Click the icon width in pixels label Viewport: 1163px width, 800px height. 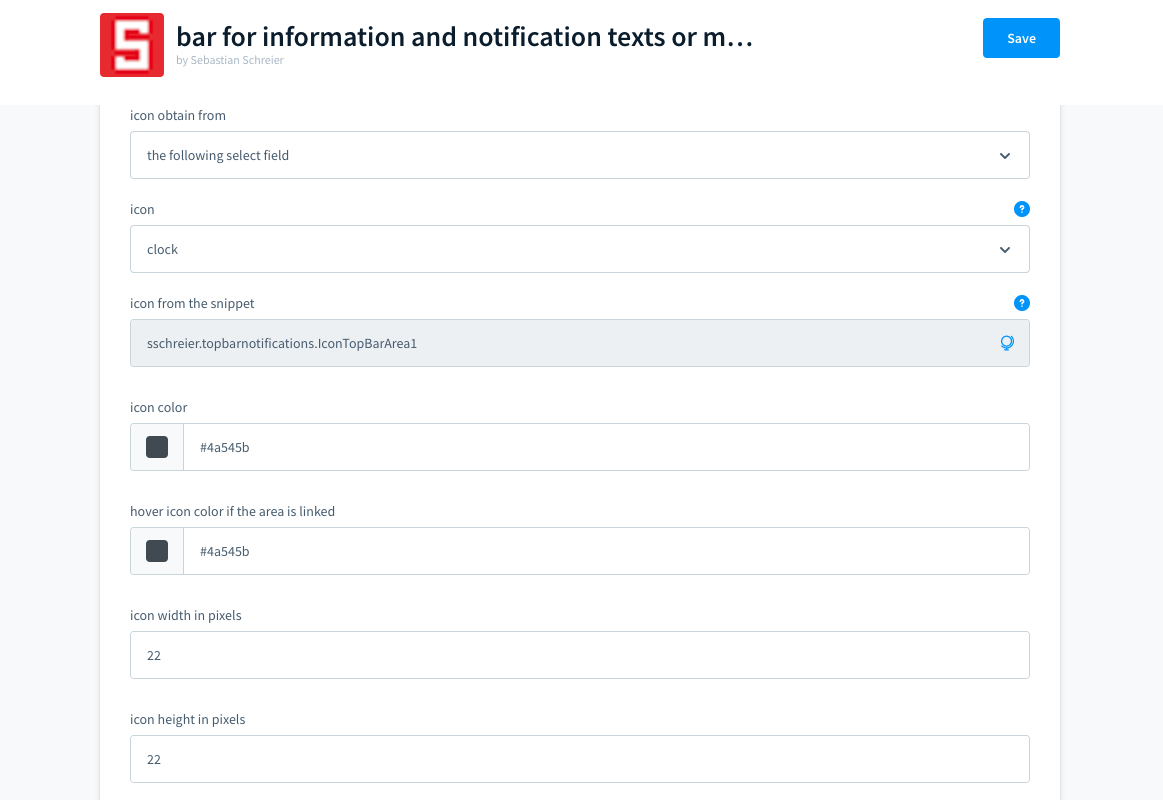click(186, 615)
